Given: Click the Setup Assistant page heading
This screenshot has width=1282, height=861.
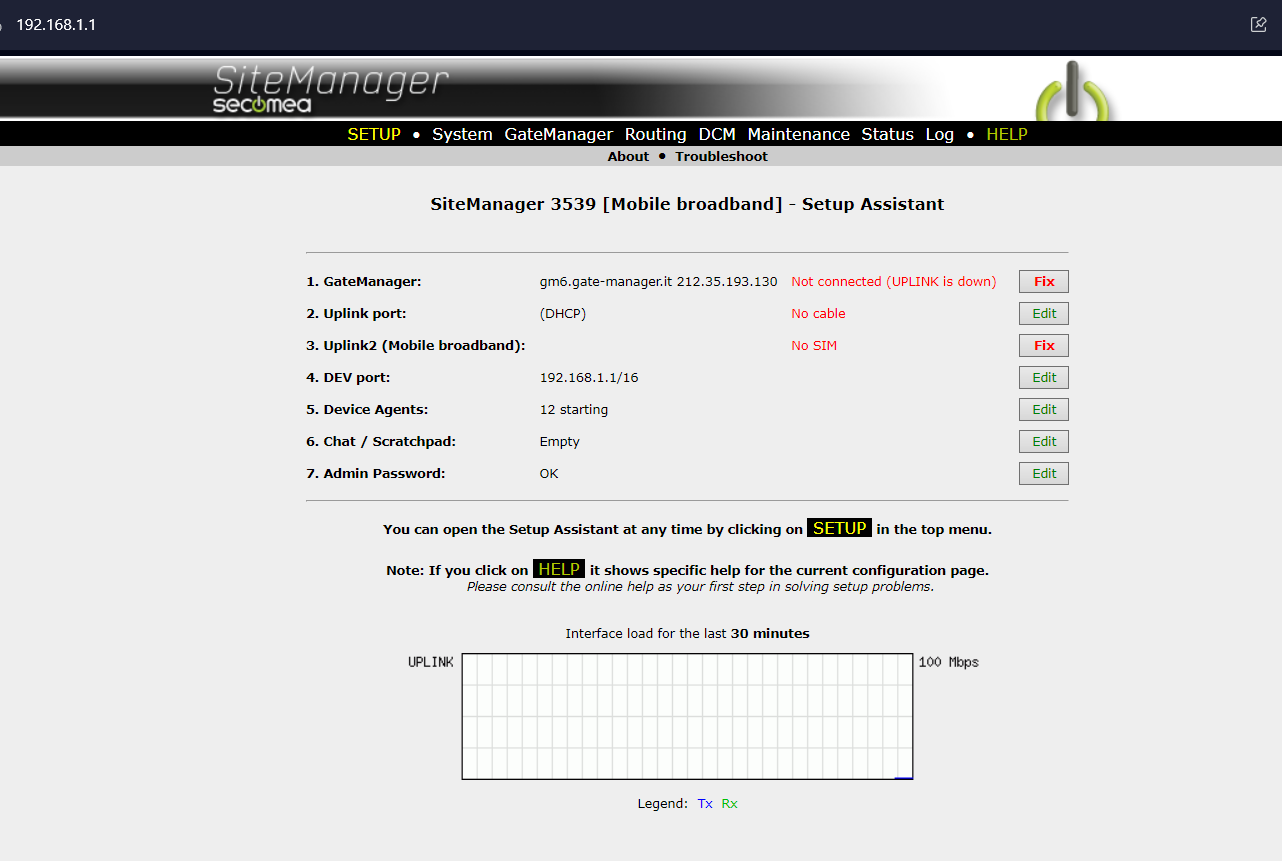Looking at the screenshot, I should pyautogui.click(x=687, y=204).
